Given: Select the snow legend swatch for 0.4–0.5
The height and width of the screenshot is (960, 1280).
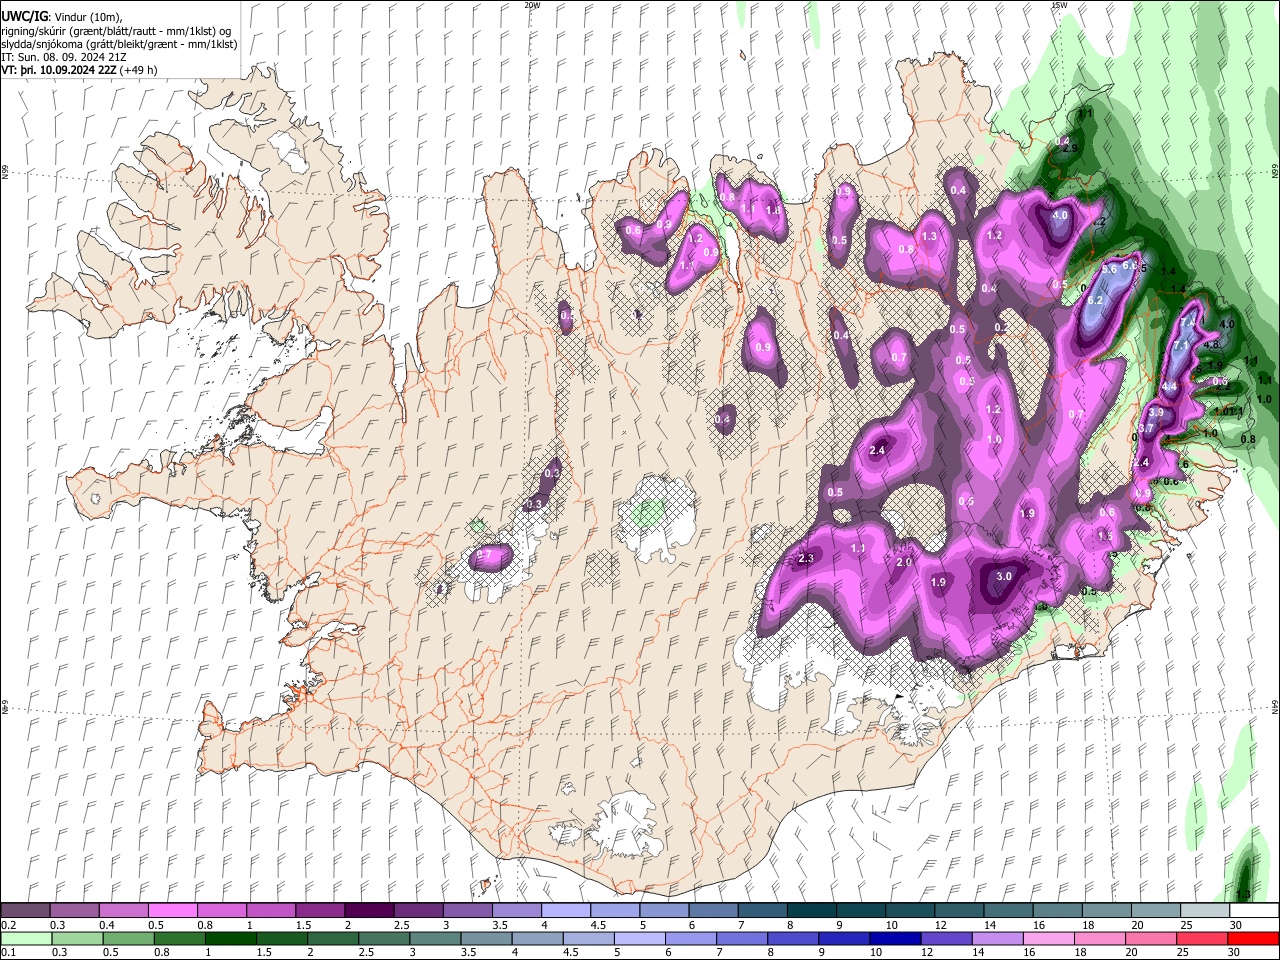Looking at the screenshot, I should (123, 910).
